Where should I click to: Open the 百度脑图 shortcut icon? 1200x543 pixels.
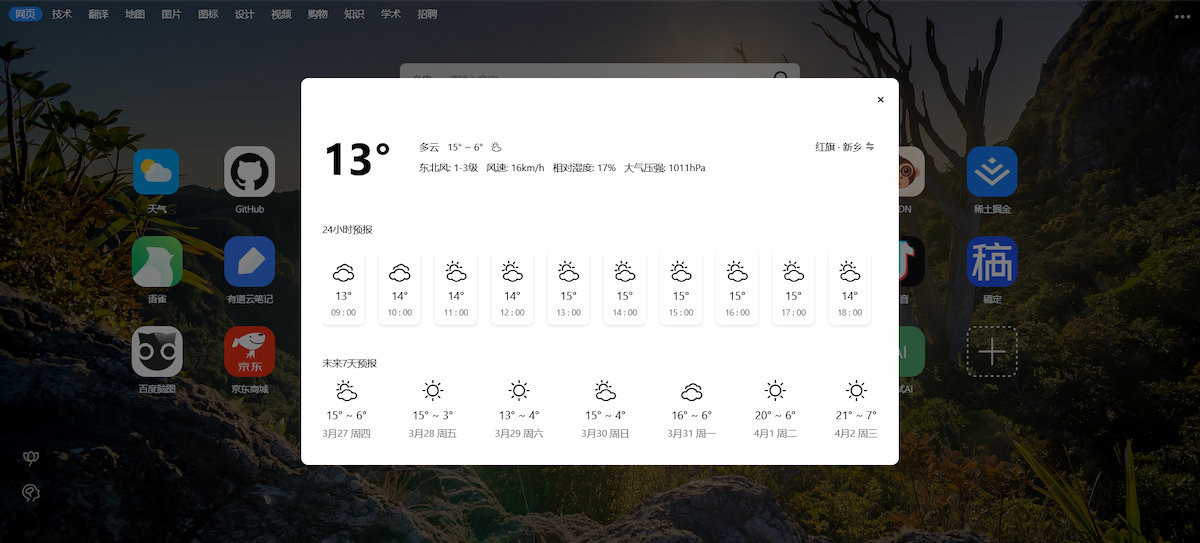[x=156, y=351]
